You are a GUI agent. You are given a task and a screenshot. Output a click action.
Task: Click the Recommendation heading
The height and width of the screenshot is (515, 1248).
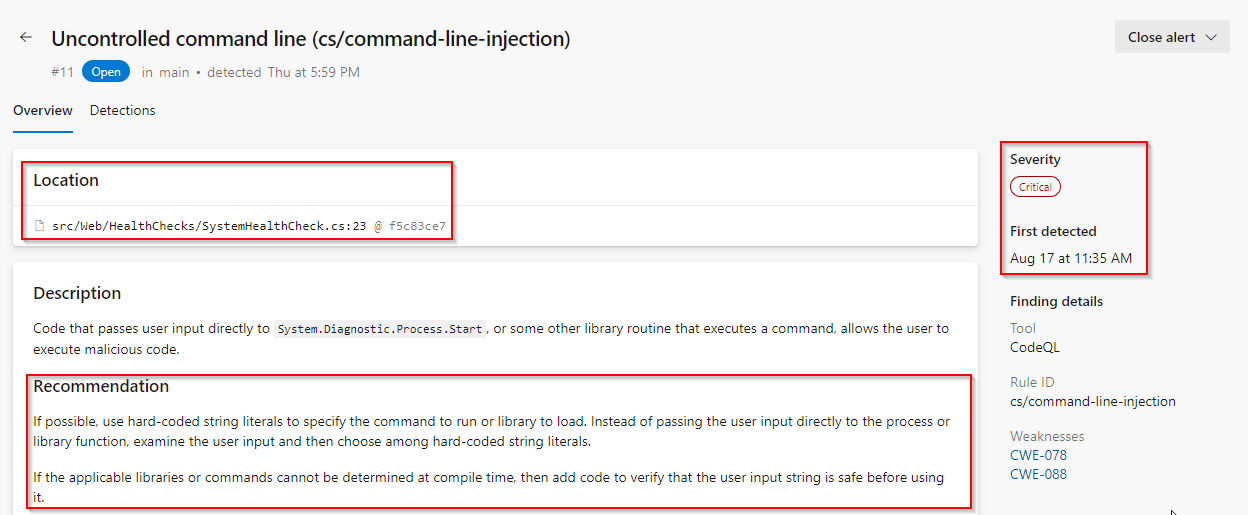pos(101,386)
